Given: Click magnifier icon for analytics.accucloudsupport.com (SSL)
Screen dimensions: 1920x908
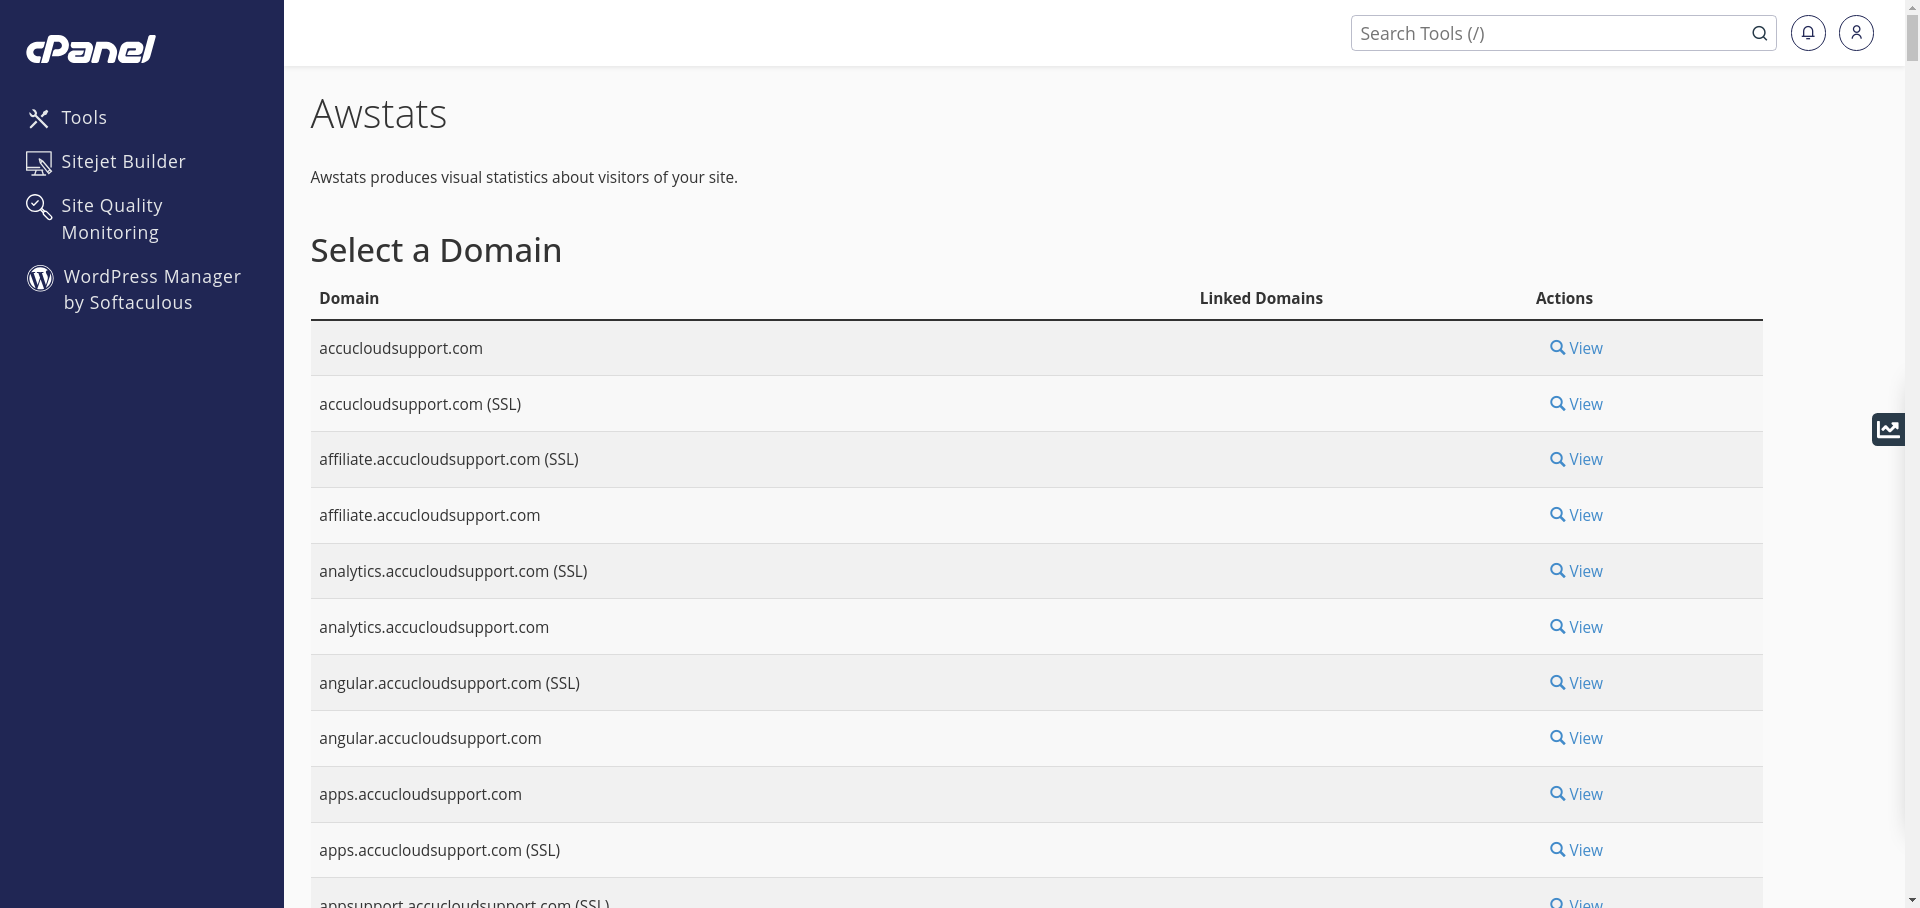Looking at the screenshot, I should click(x=1557, y=570).
